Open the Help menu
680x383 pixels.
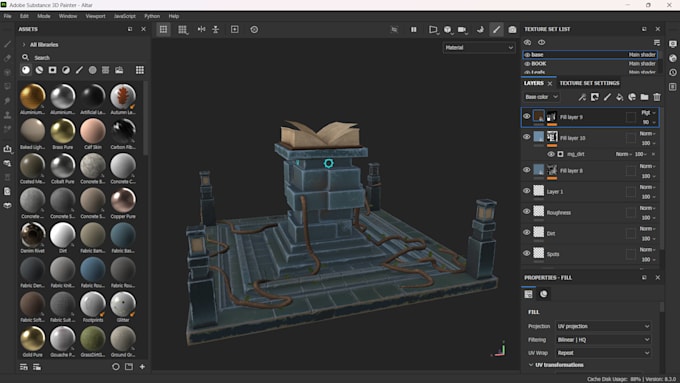174,16
